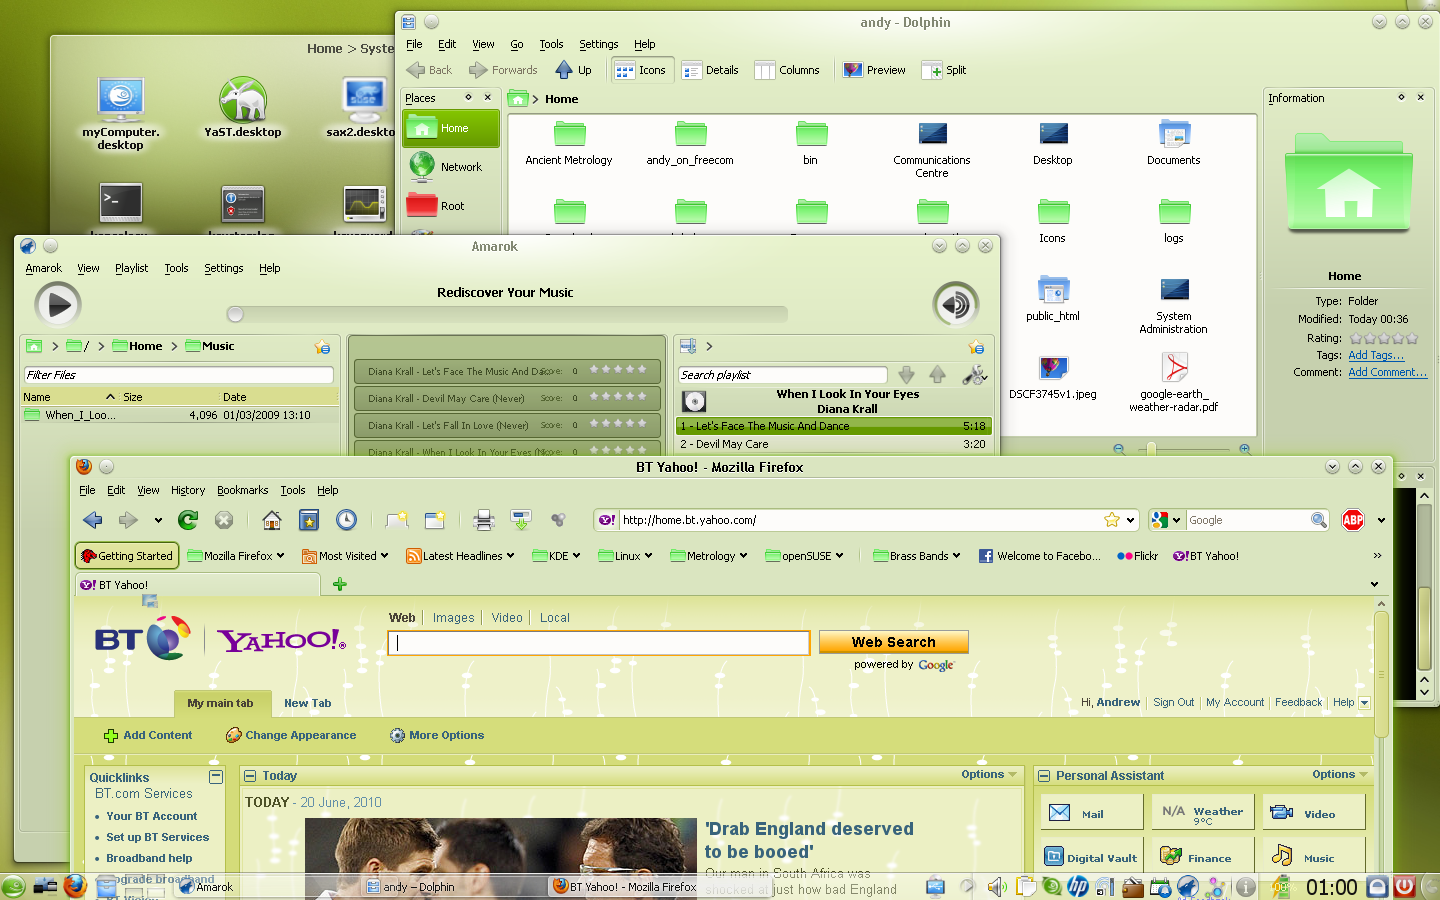Click the Digital Vault button in Personal Assistant
This screenshot has height=900, width=1440.
coord(1091,857)
